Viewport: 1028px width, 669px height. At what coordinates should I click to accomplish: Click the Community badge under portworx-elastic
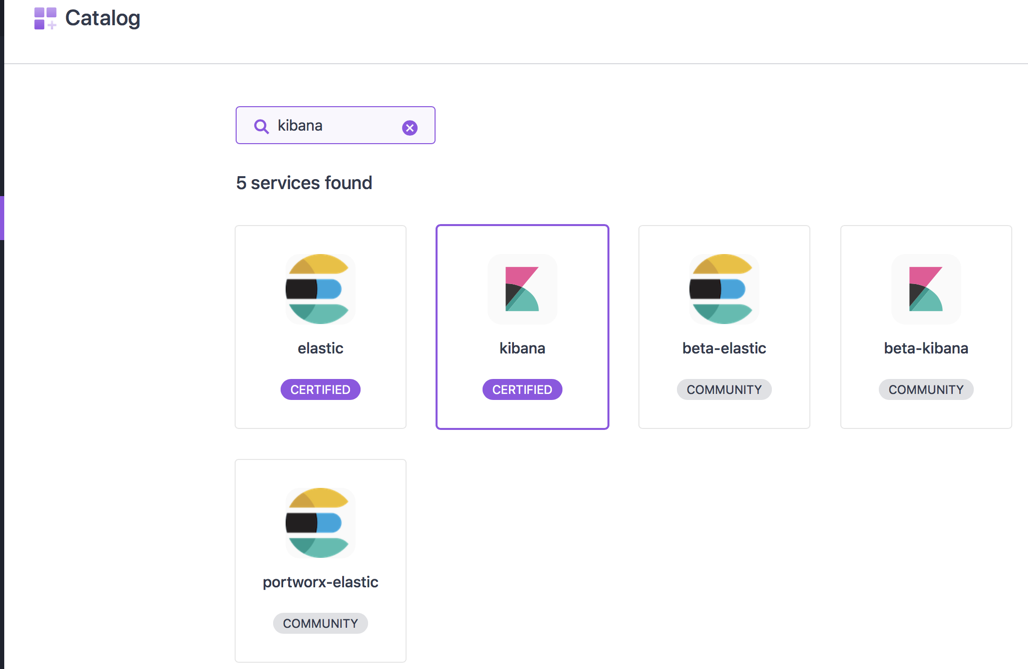coord(320,623)
